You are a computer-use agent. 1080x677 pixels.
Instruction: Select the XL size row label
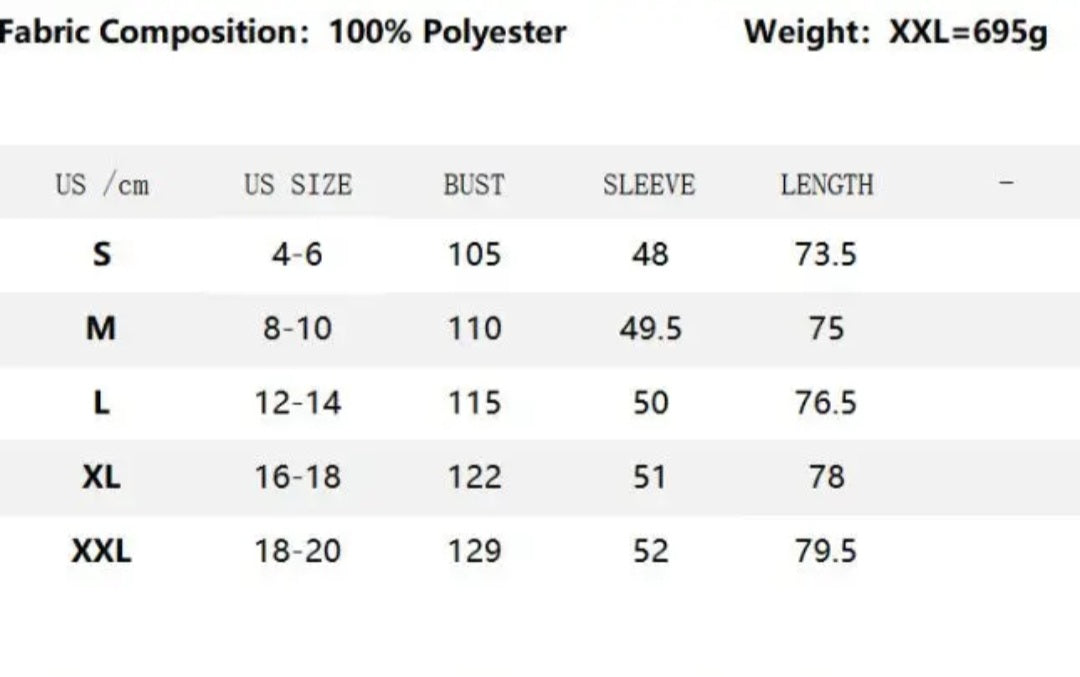tap(101, 477)
